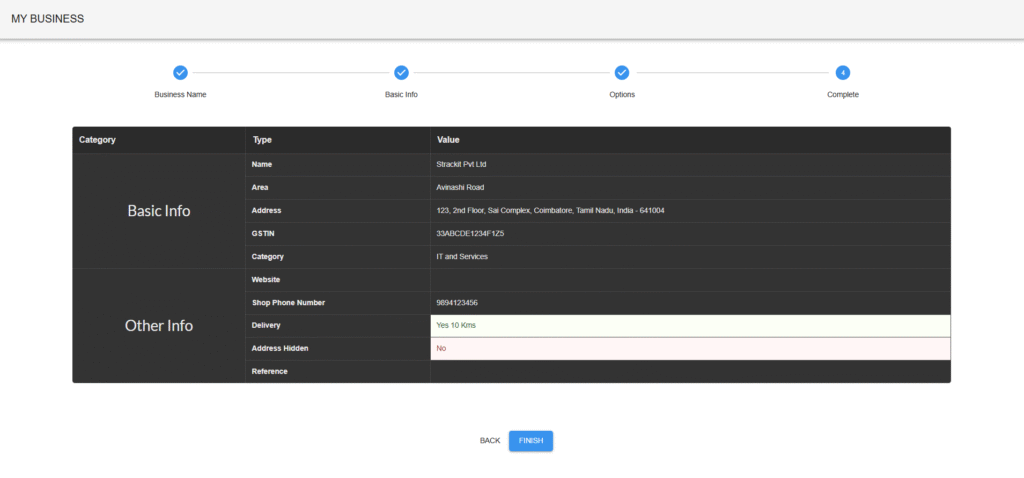Go back using the BACK button
This screenshot has width=1024, height=478.
pyautogui.click(x=490, y=441)
